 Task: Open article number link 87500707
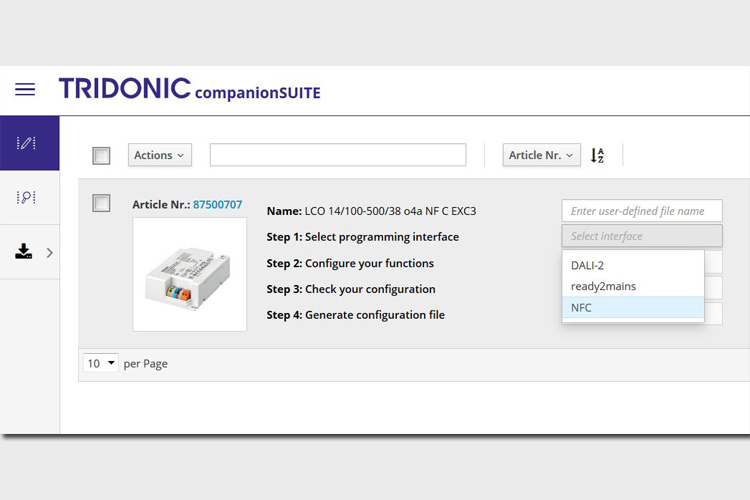click(x=218, y=204)
